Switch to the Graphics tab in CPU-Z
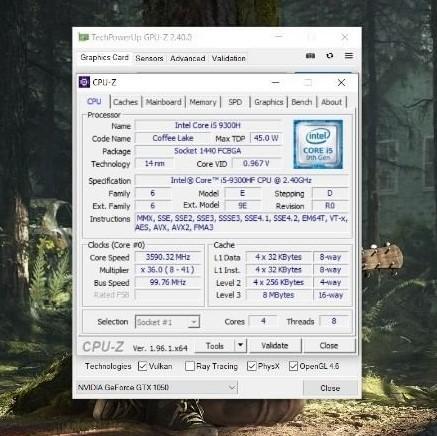The height and width of the screenshot is (436, 437). click(269, 102)
